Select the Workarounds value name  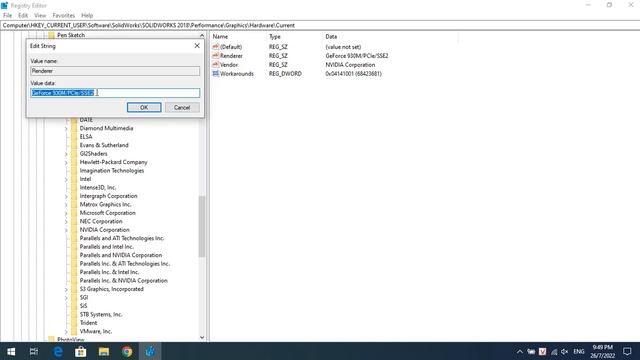pos(237,74)
